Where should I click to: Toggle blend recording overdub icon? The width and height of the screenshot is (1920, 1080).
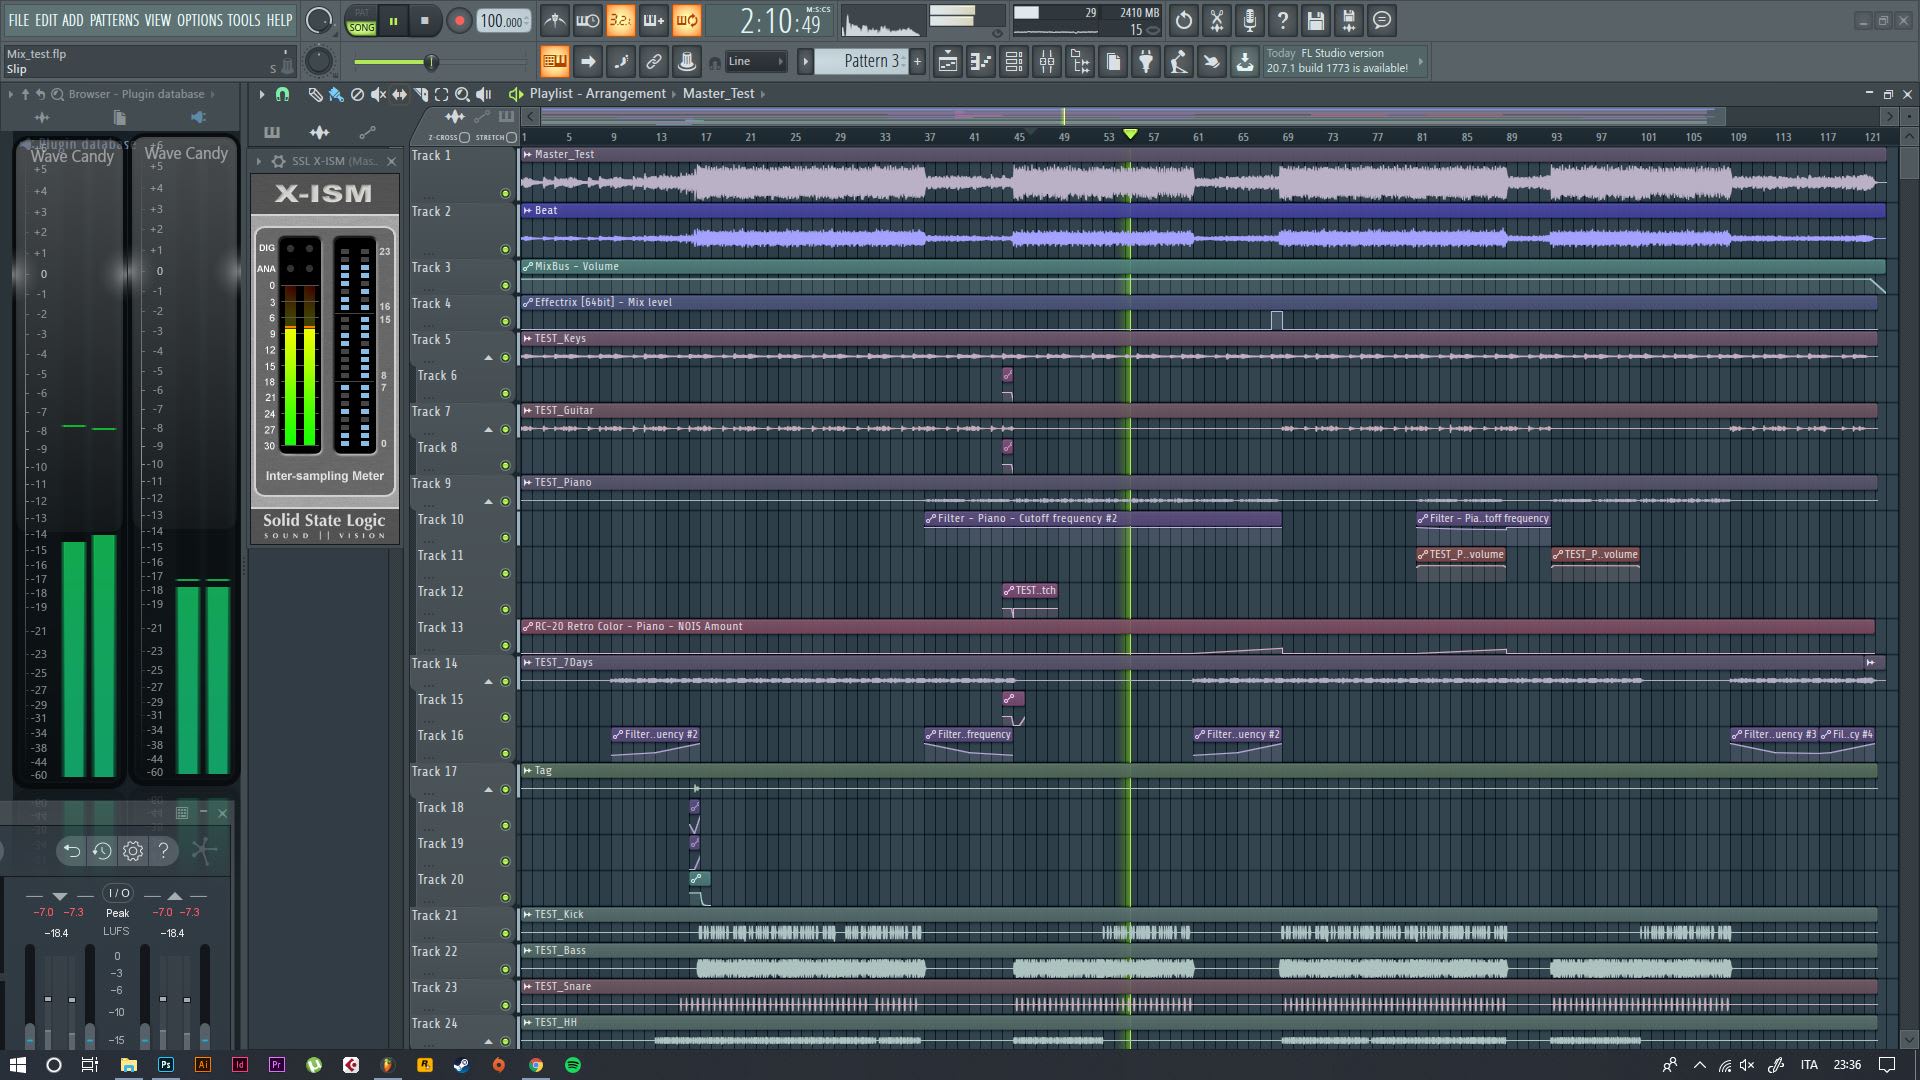click(653, 20)
